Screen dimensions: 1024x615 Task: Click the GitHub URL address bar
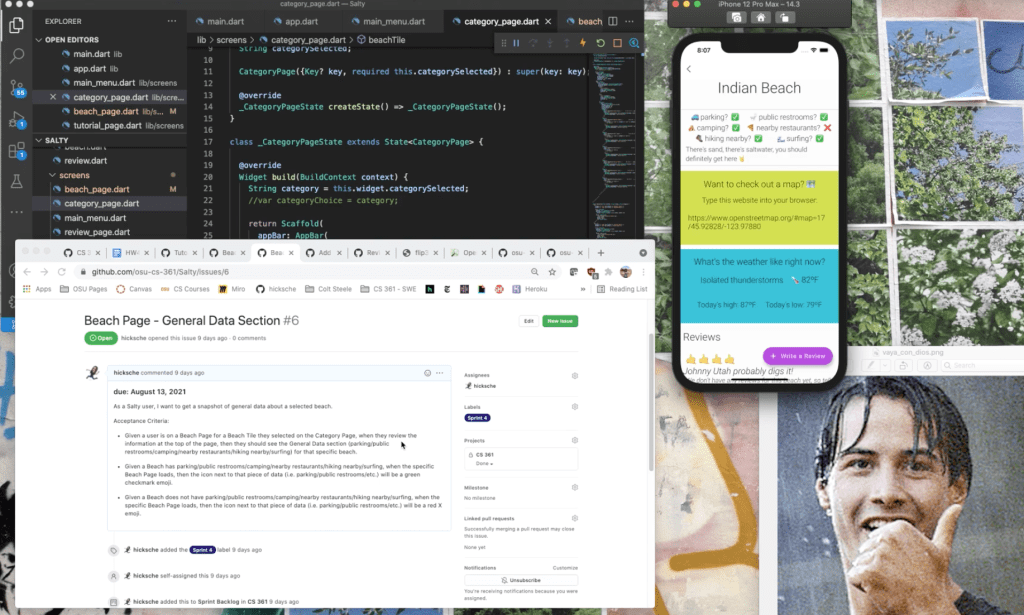300,272
